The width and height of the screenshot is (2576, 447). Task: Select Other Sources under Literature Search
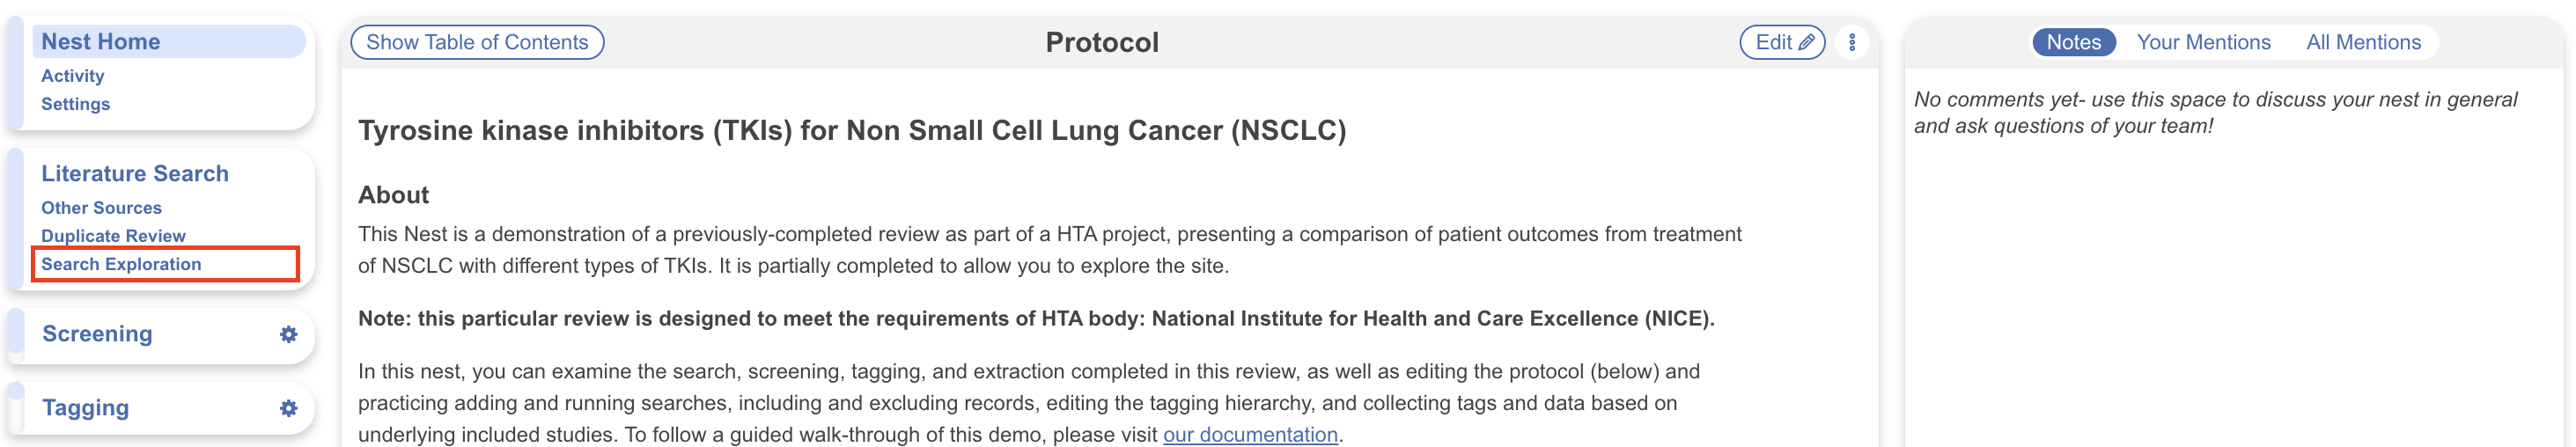(x=101, y=208)
